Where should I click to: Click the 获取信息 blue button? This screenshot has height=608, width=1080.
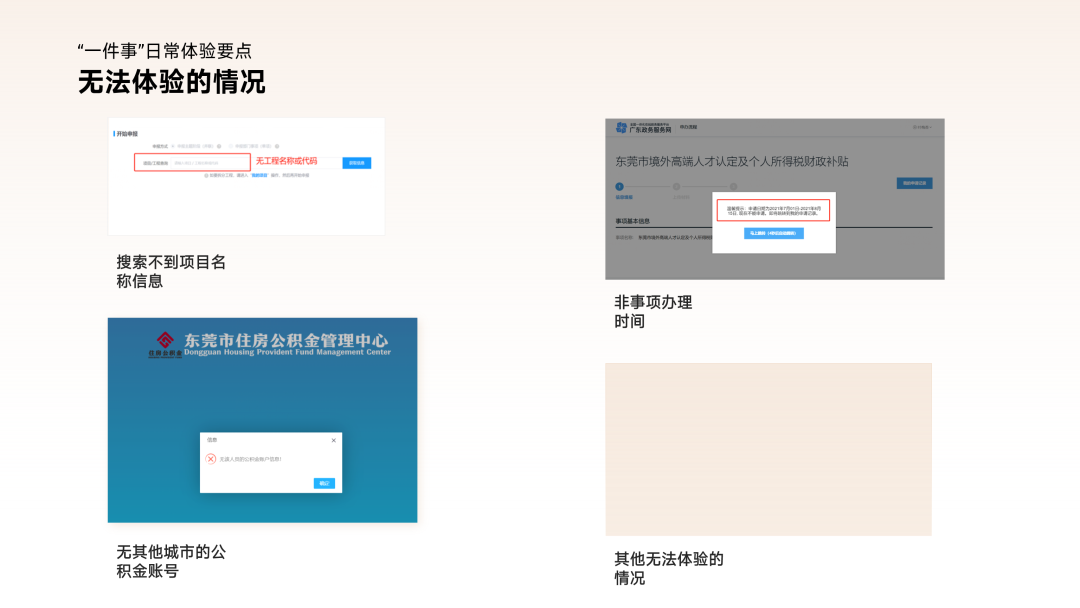click(x=357, y=163)
